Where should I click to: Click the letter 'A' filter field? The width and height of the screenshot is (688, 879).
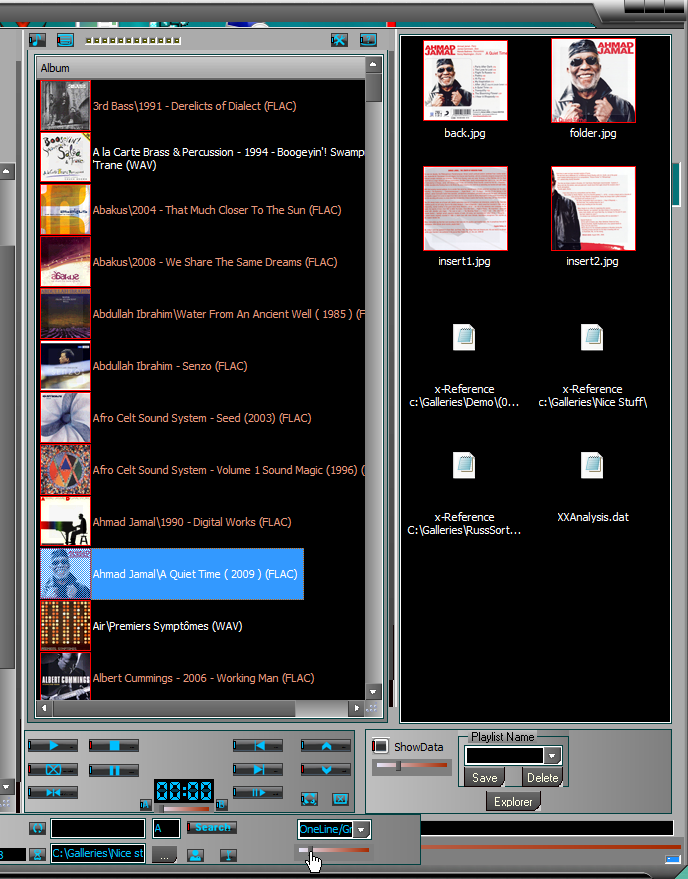tap(166, 828)
